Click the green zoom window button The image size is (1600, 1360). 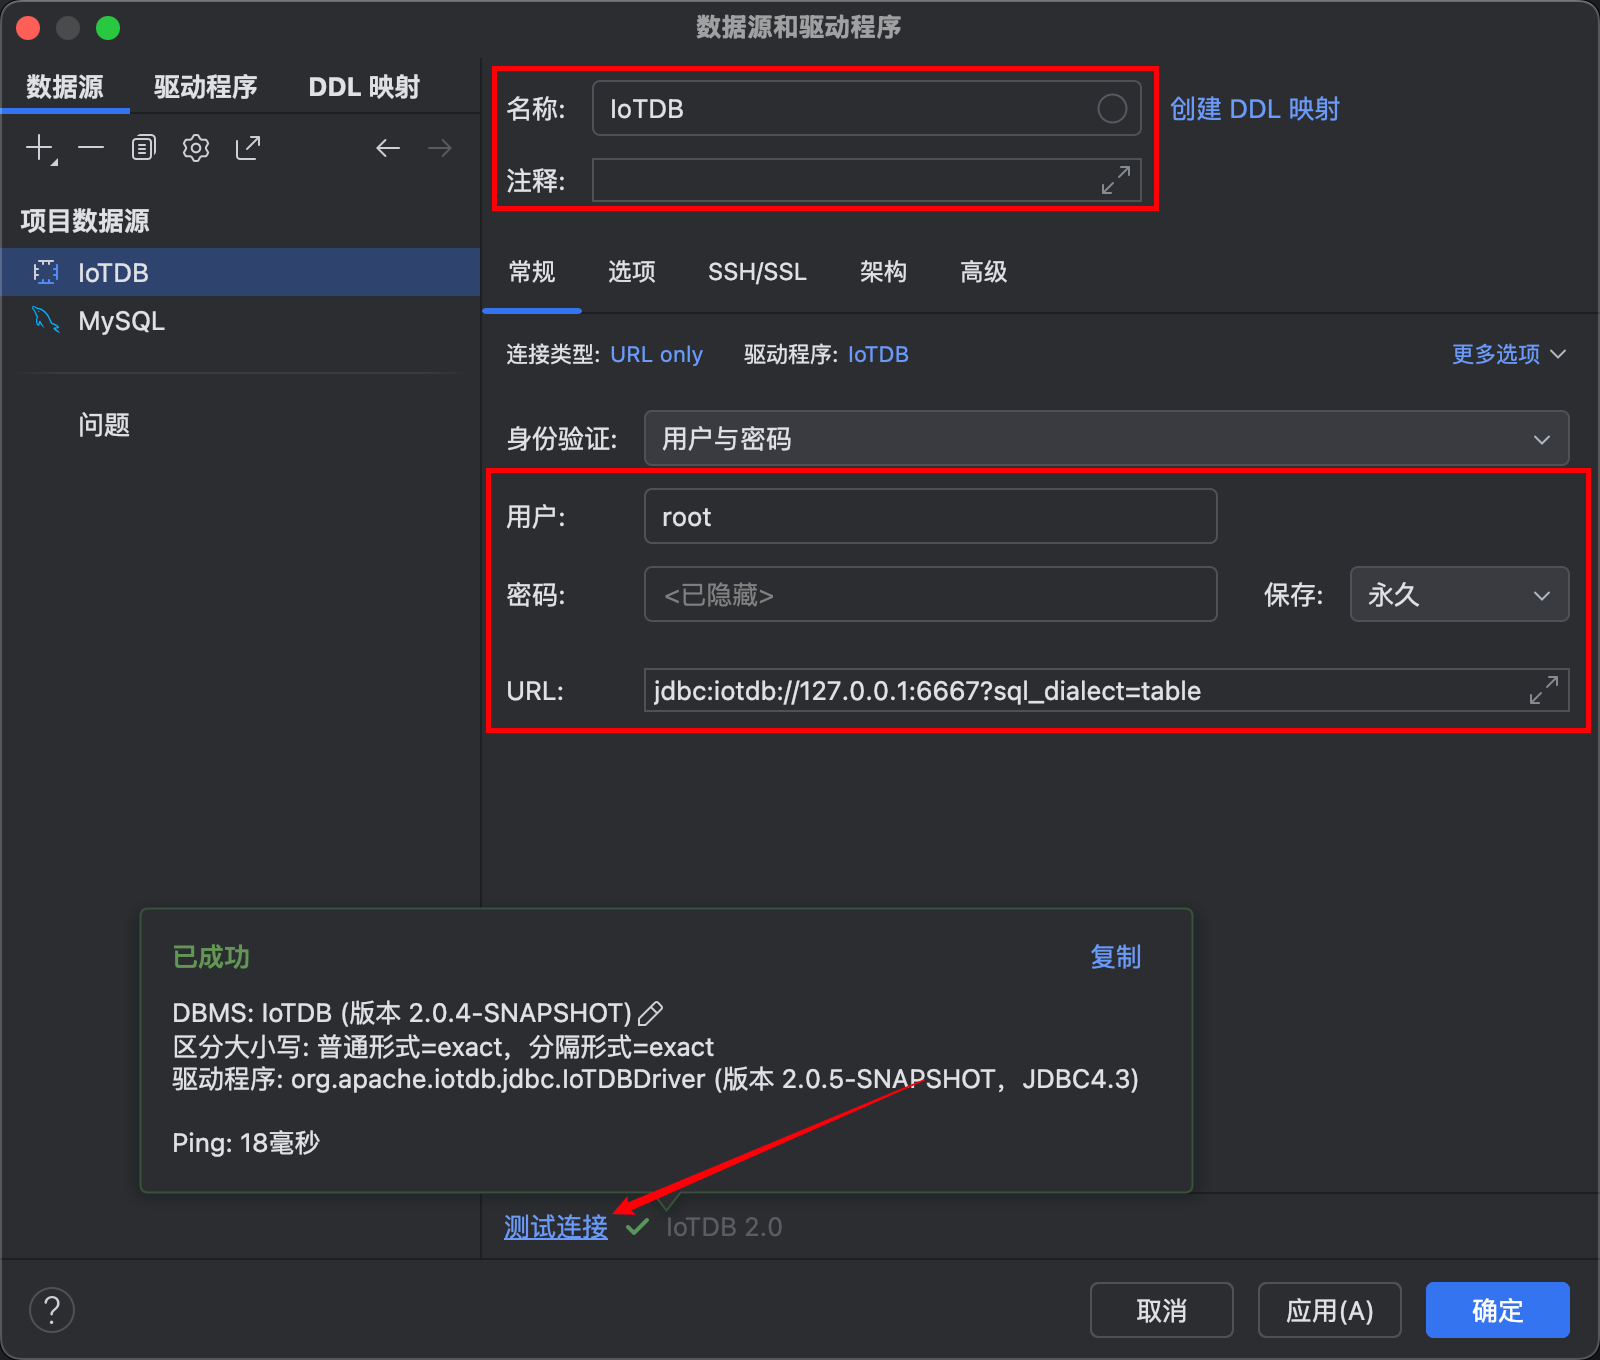coord(108,28)
